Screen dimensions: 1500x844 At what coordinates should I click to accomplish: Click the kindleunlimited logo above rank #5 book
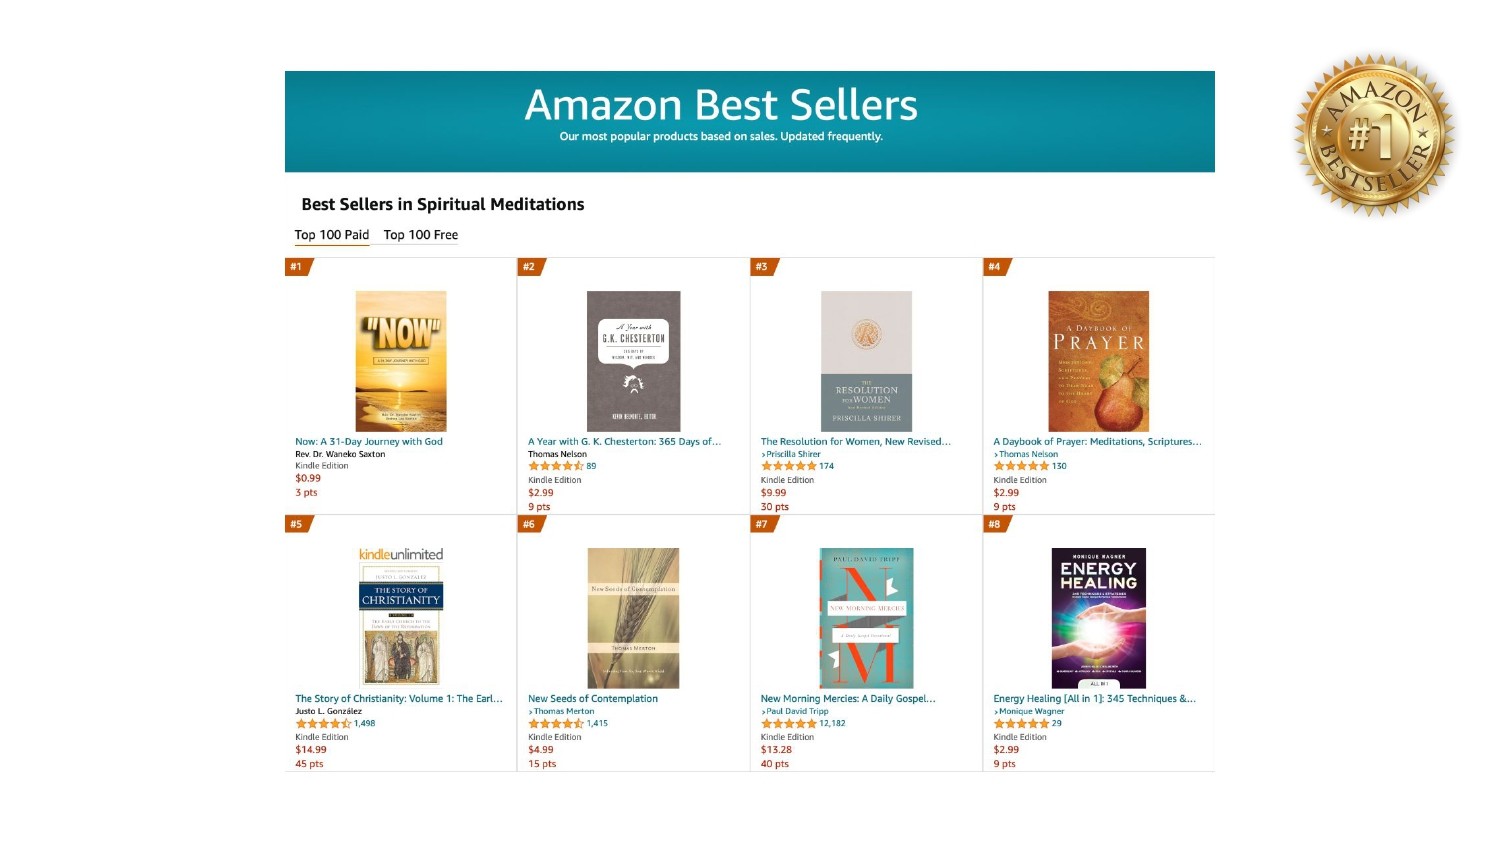point(401,554)
